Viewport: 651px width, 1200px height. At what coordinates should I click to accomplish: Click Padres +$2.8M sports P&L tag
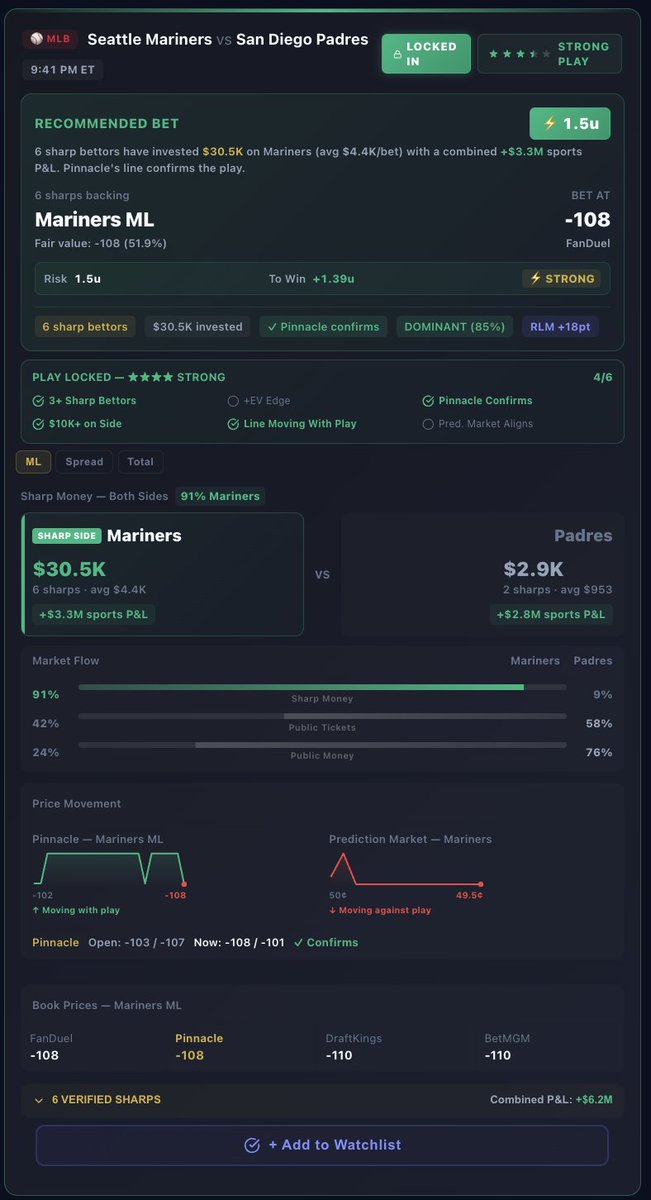(551, 614)
